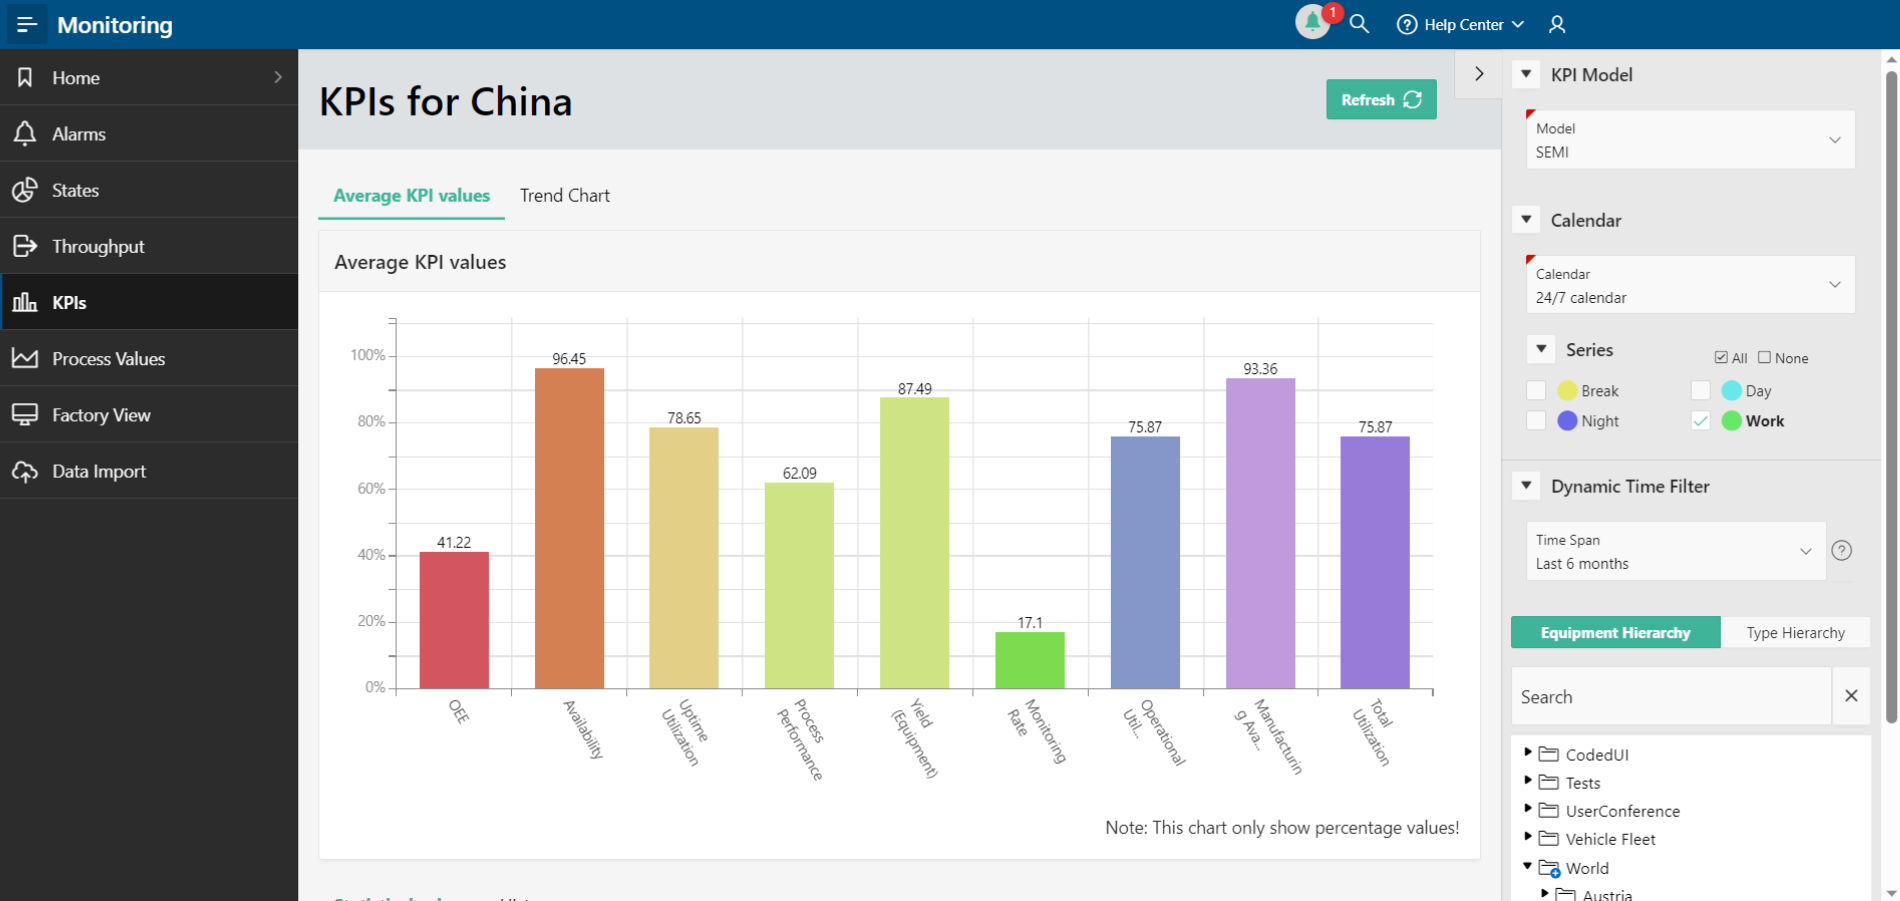
Task: Select the States icon in sidebar
Action: pyautogui.click(x=75, y=190)
